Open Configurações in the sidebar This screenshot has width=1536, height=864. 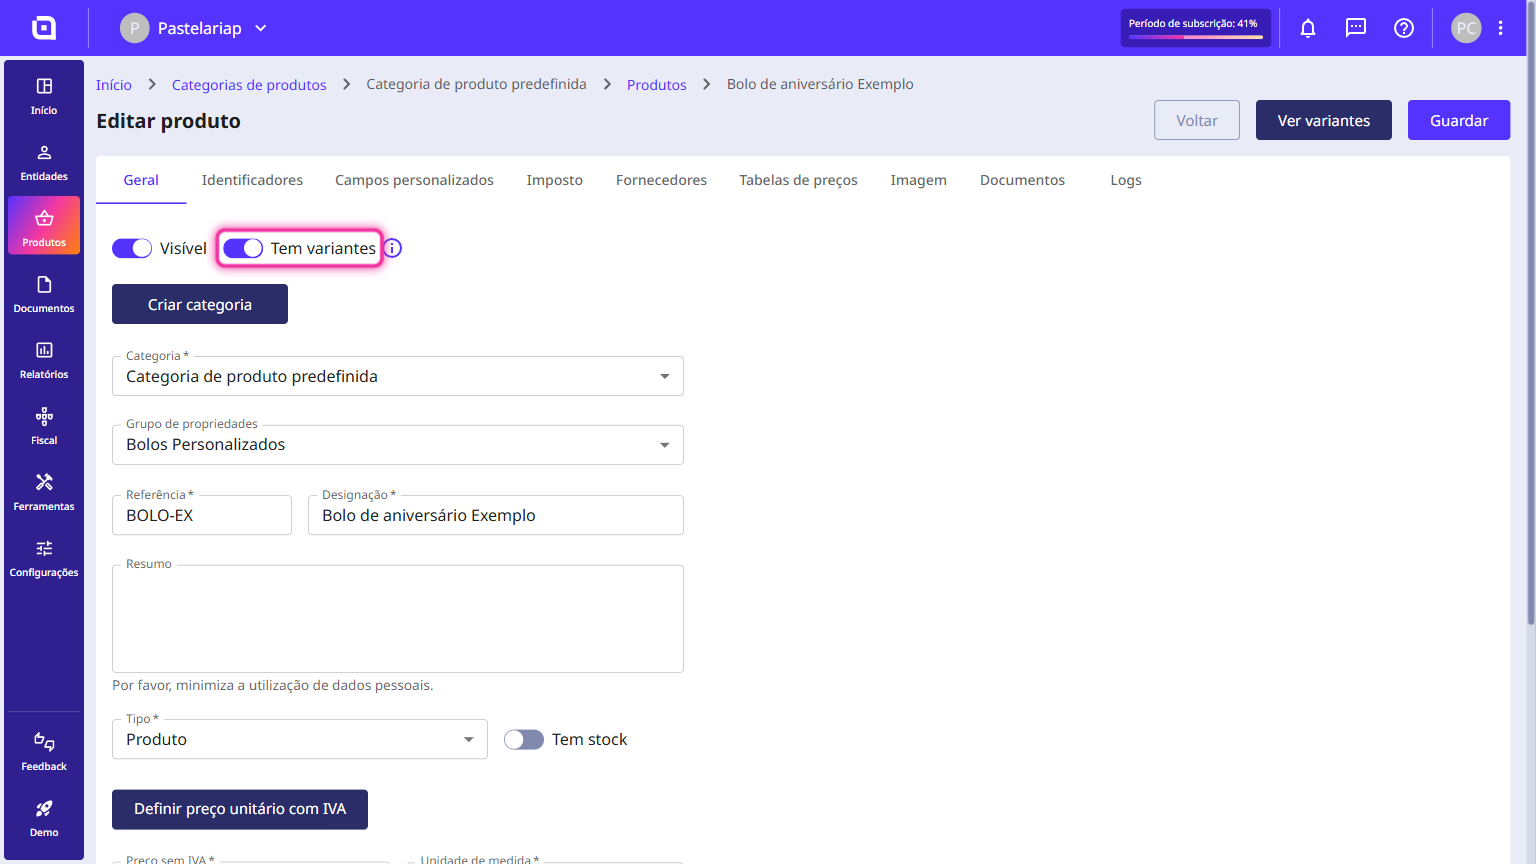tap(44, 558)
